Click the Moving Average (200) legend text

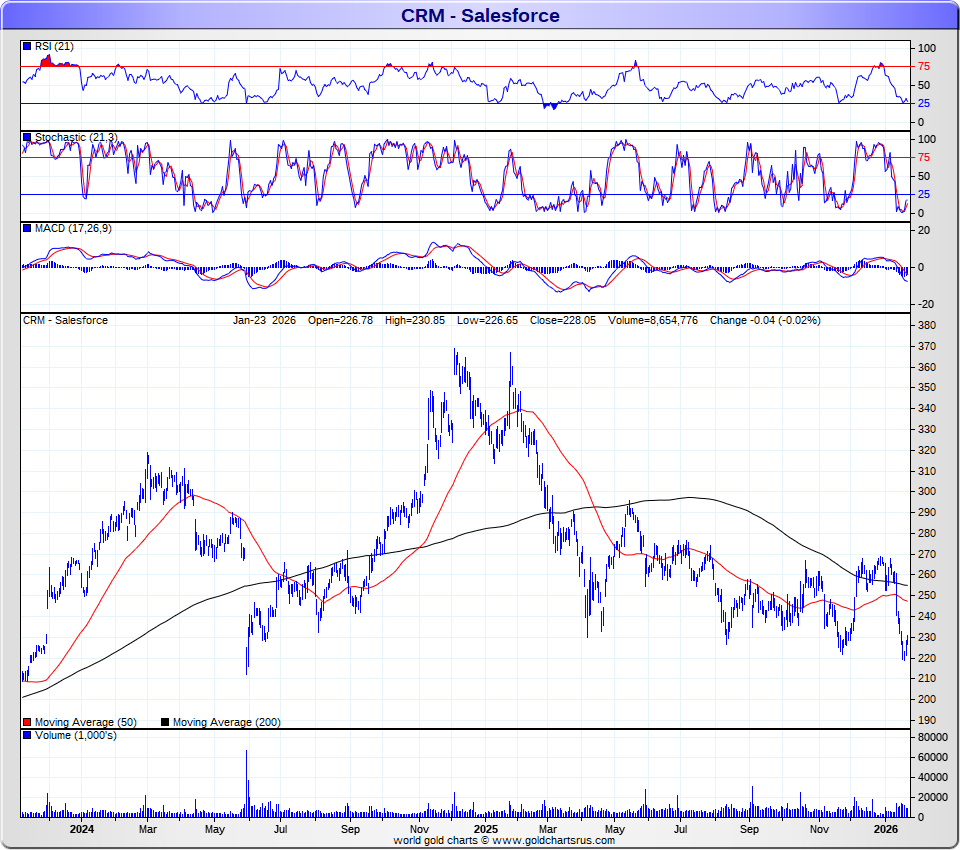point(227,722)
